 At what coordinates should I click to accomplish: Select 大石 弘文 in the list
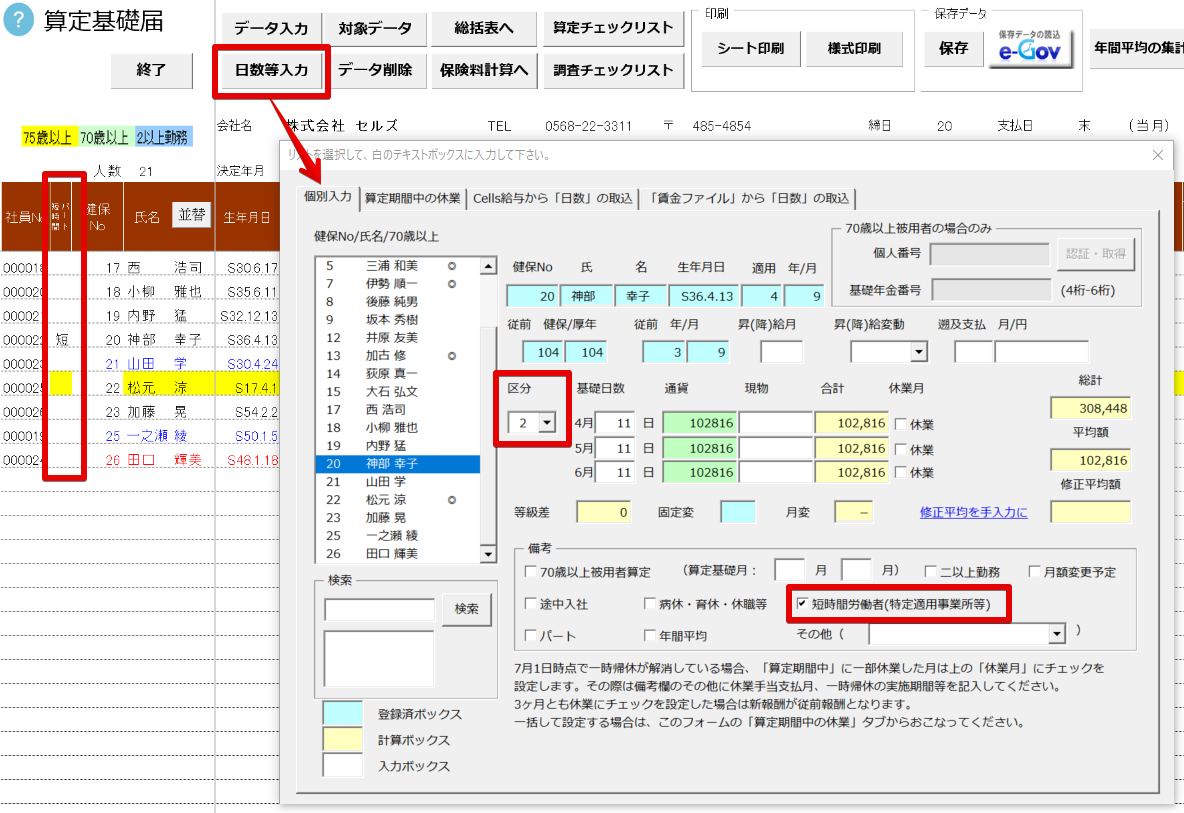[397, 392]
